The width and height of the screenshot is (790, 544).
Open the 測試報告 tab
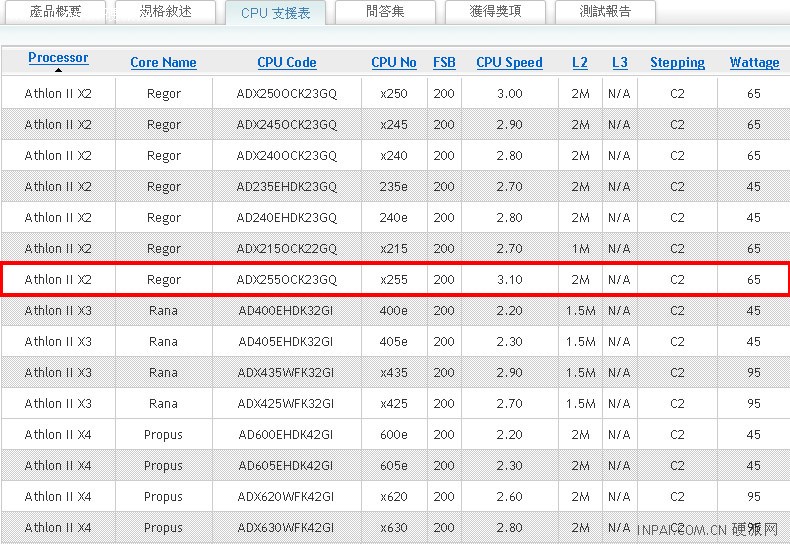[x=605, y=12]
